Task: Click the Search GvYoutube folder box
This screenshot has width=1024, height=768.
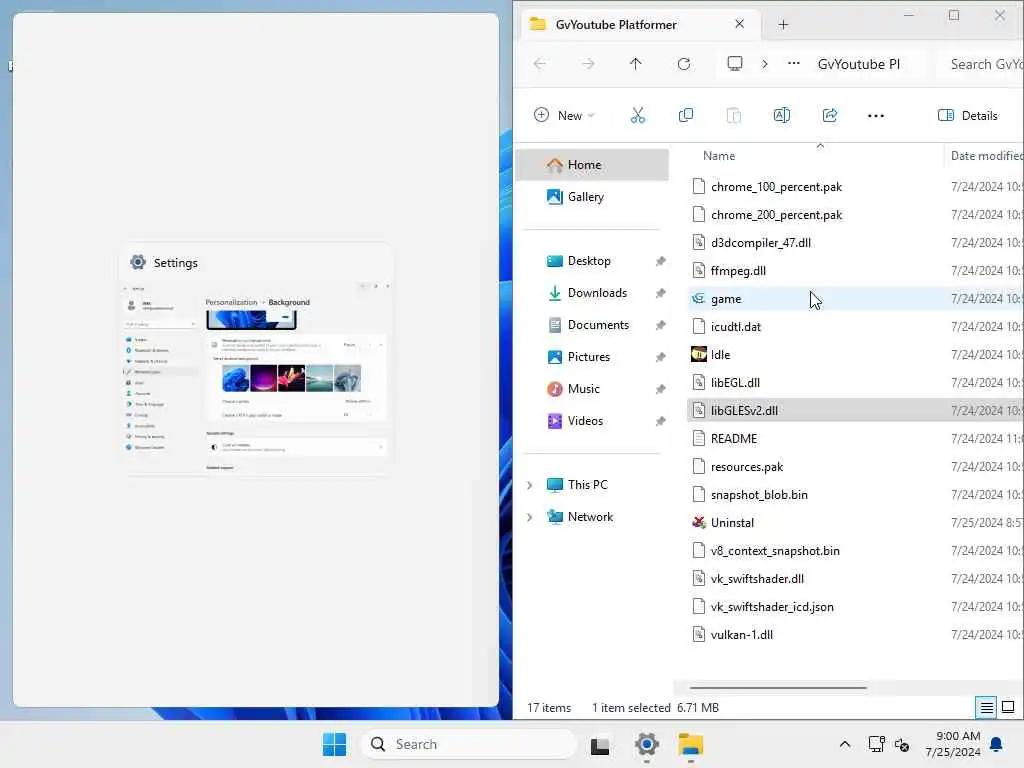Action: (x=980, y=64)
